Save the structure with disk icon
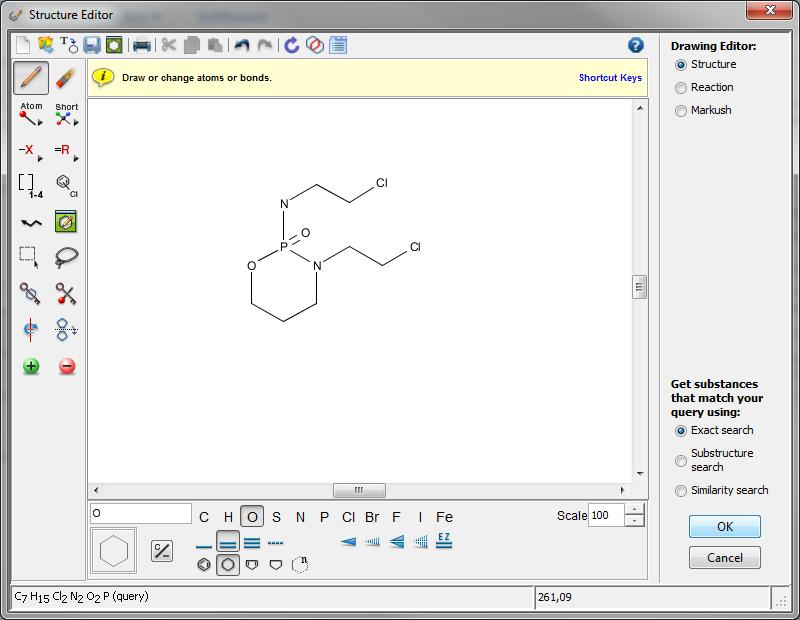Screen dimensions: 800x620 92,45
